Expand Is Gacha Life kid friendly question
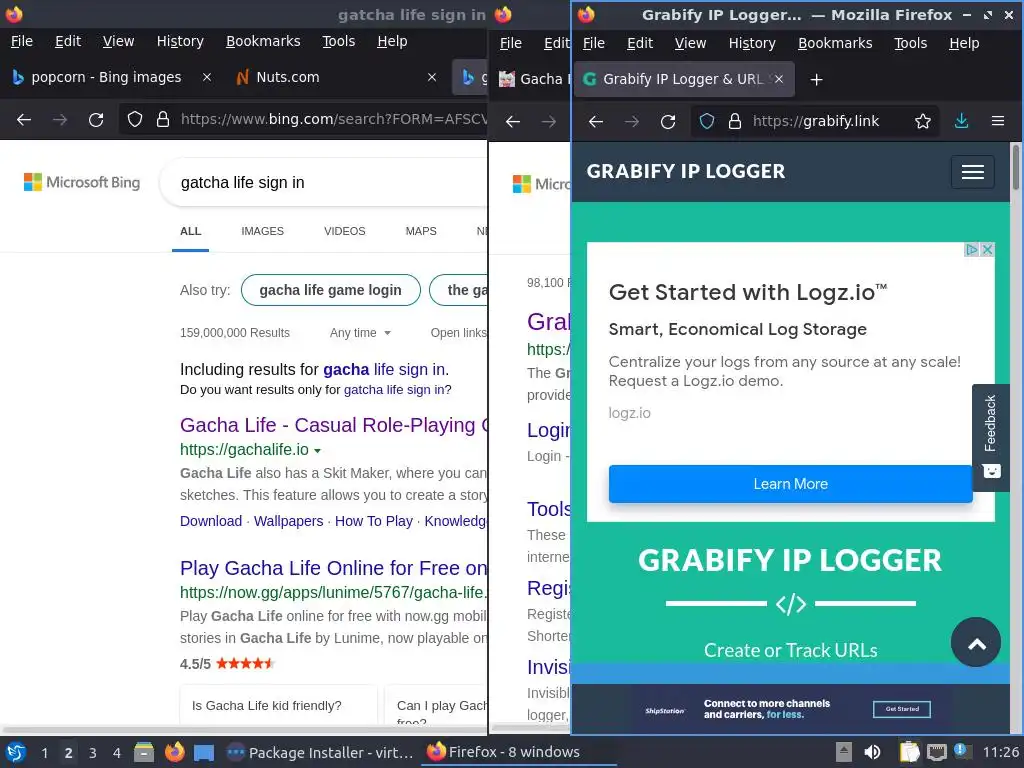Image resolution: width=1024 pixels, height=768 pixels. coord(278,705)
